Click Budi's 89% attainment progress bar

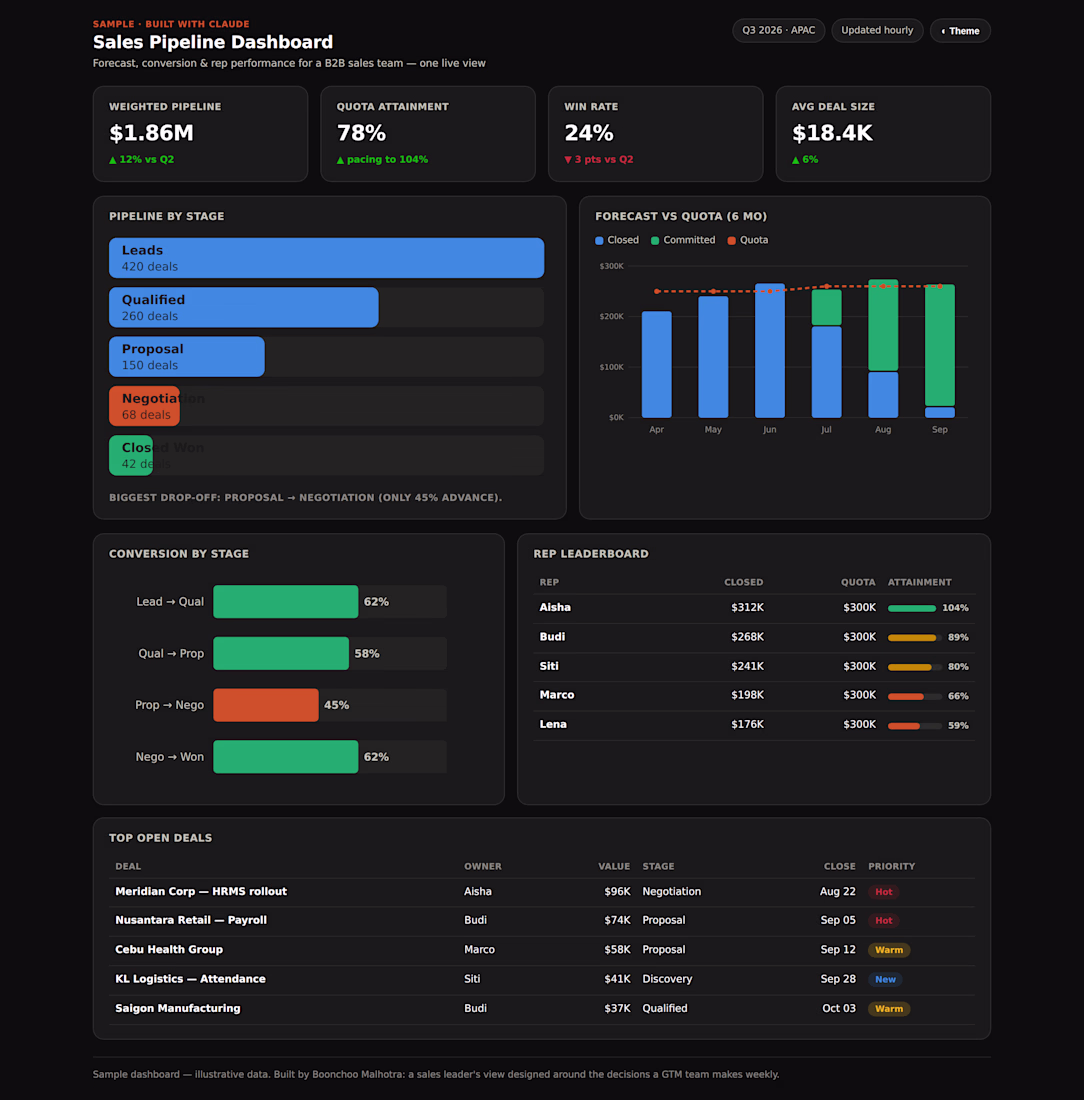click(x=914, y=638)
